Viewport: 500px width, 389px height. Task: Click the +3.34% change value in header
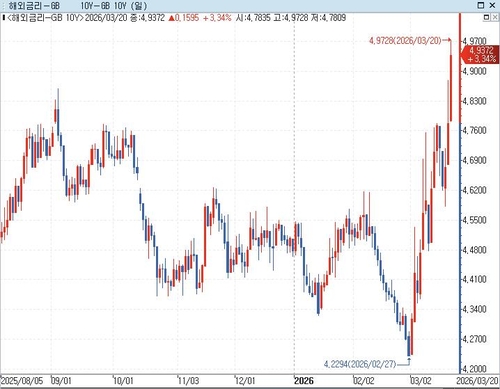(217, 18)
